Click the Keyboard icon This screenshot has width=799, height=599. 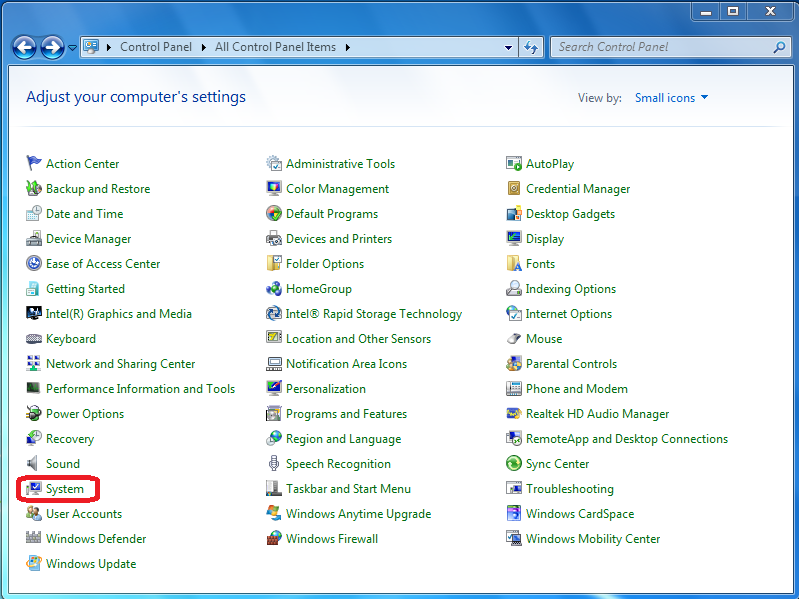pyautogui.click(x=34, y=339)
